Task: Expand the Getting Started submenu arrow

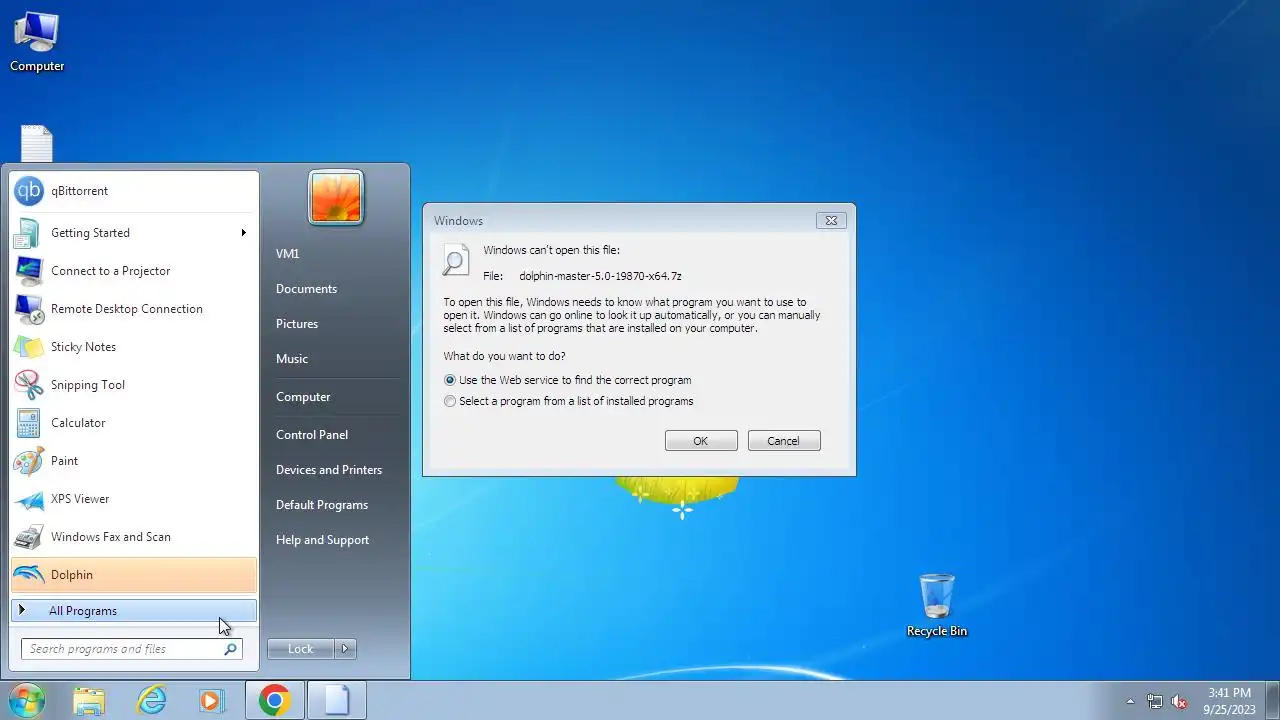Action: (243, 233)
